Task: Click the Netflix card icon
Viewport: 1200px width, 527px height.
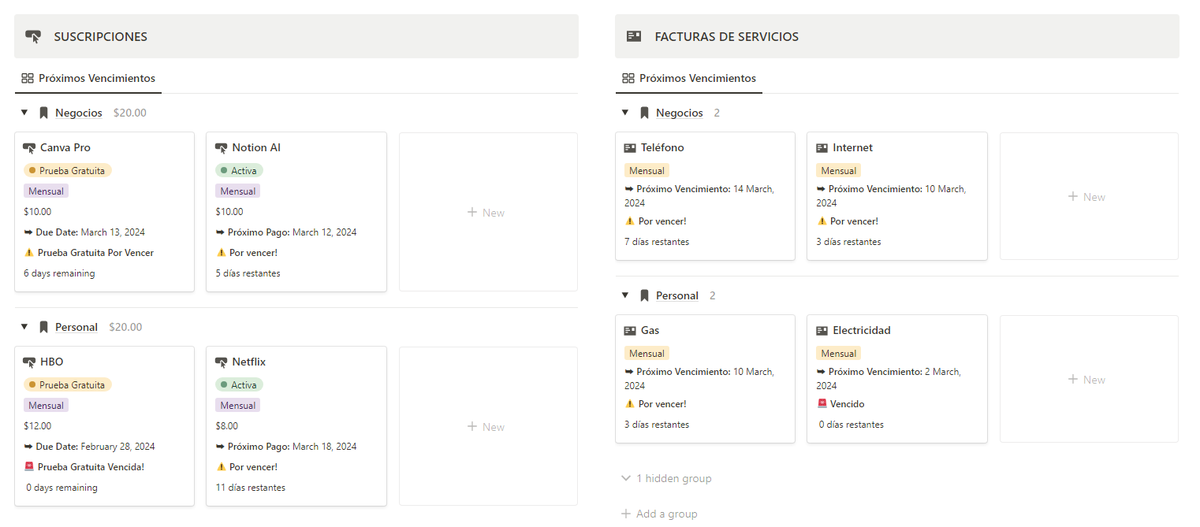Action: pyautogui.click(x=222, y=362)
